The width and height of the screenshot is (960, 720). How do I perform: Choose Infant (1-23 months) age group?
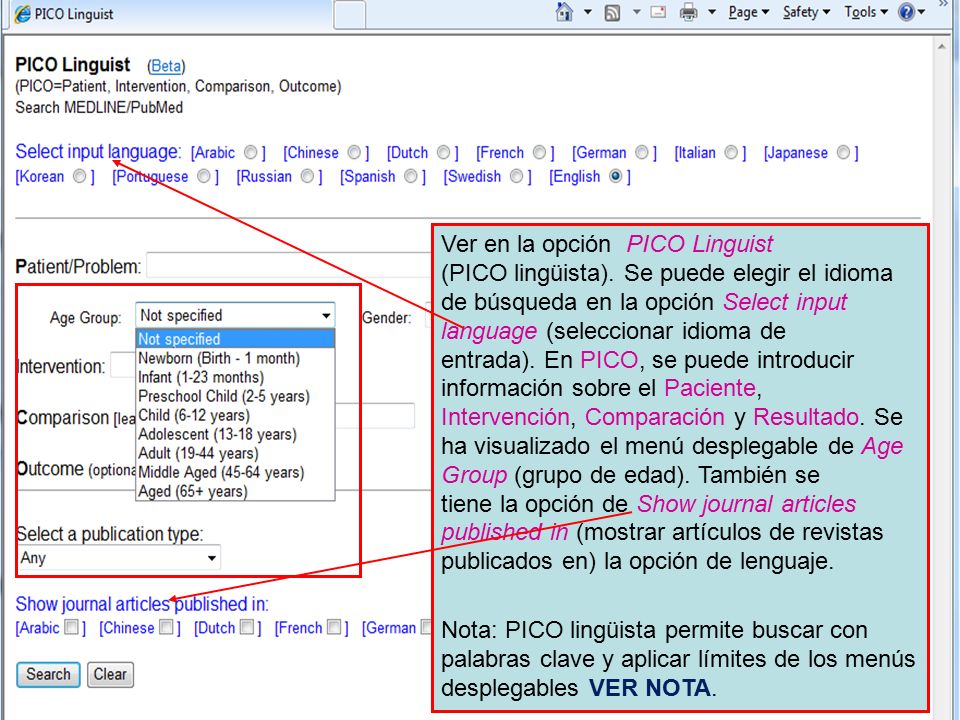[235, 377]
